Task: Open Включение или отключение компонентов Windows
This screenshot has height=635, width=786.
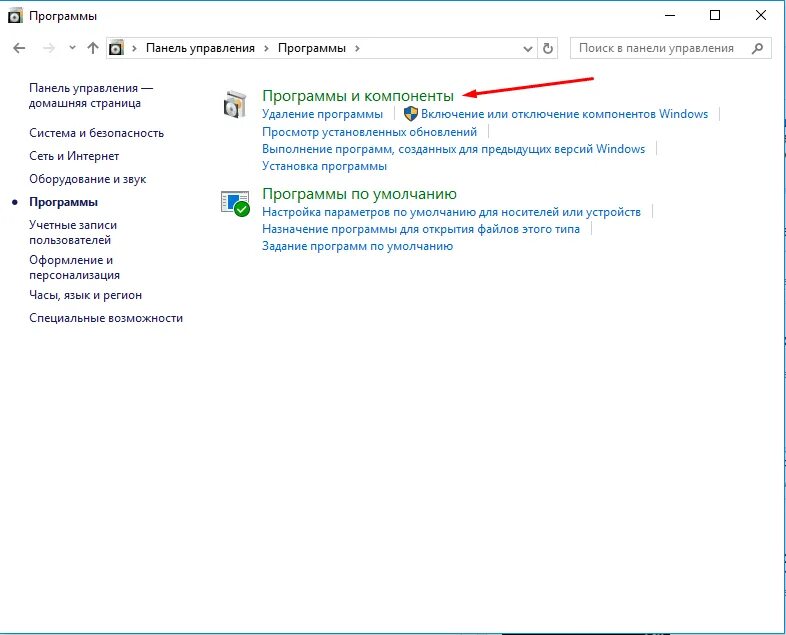Action: 564,114
